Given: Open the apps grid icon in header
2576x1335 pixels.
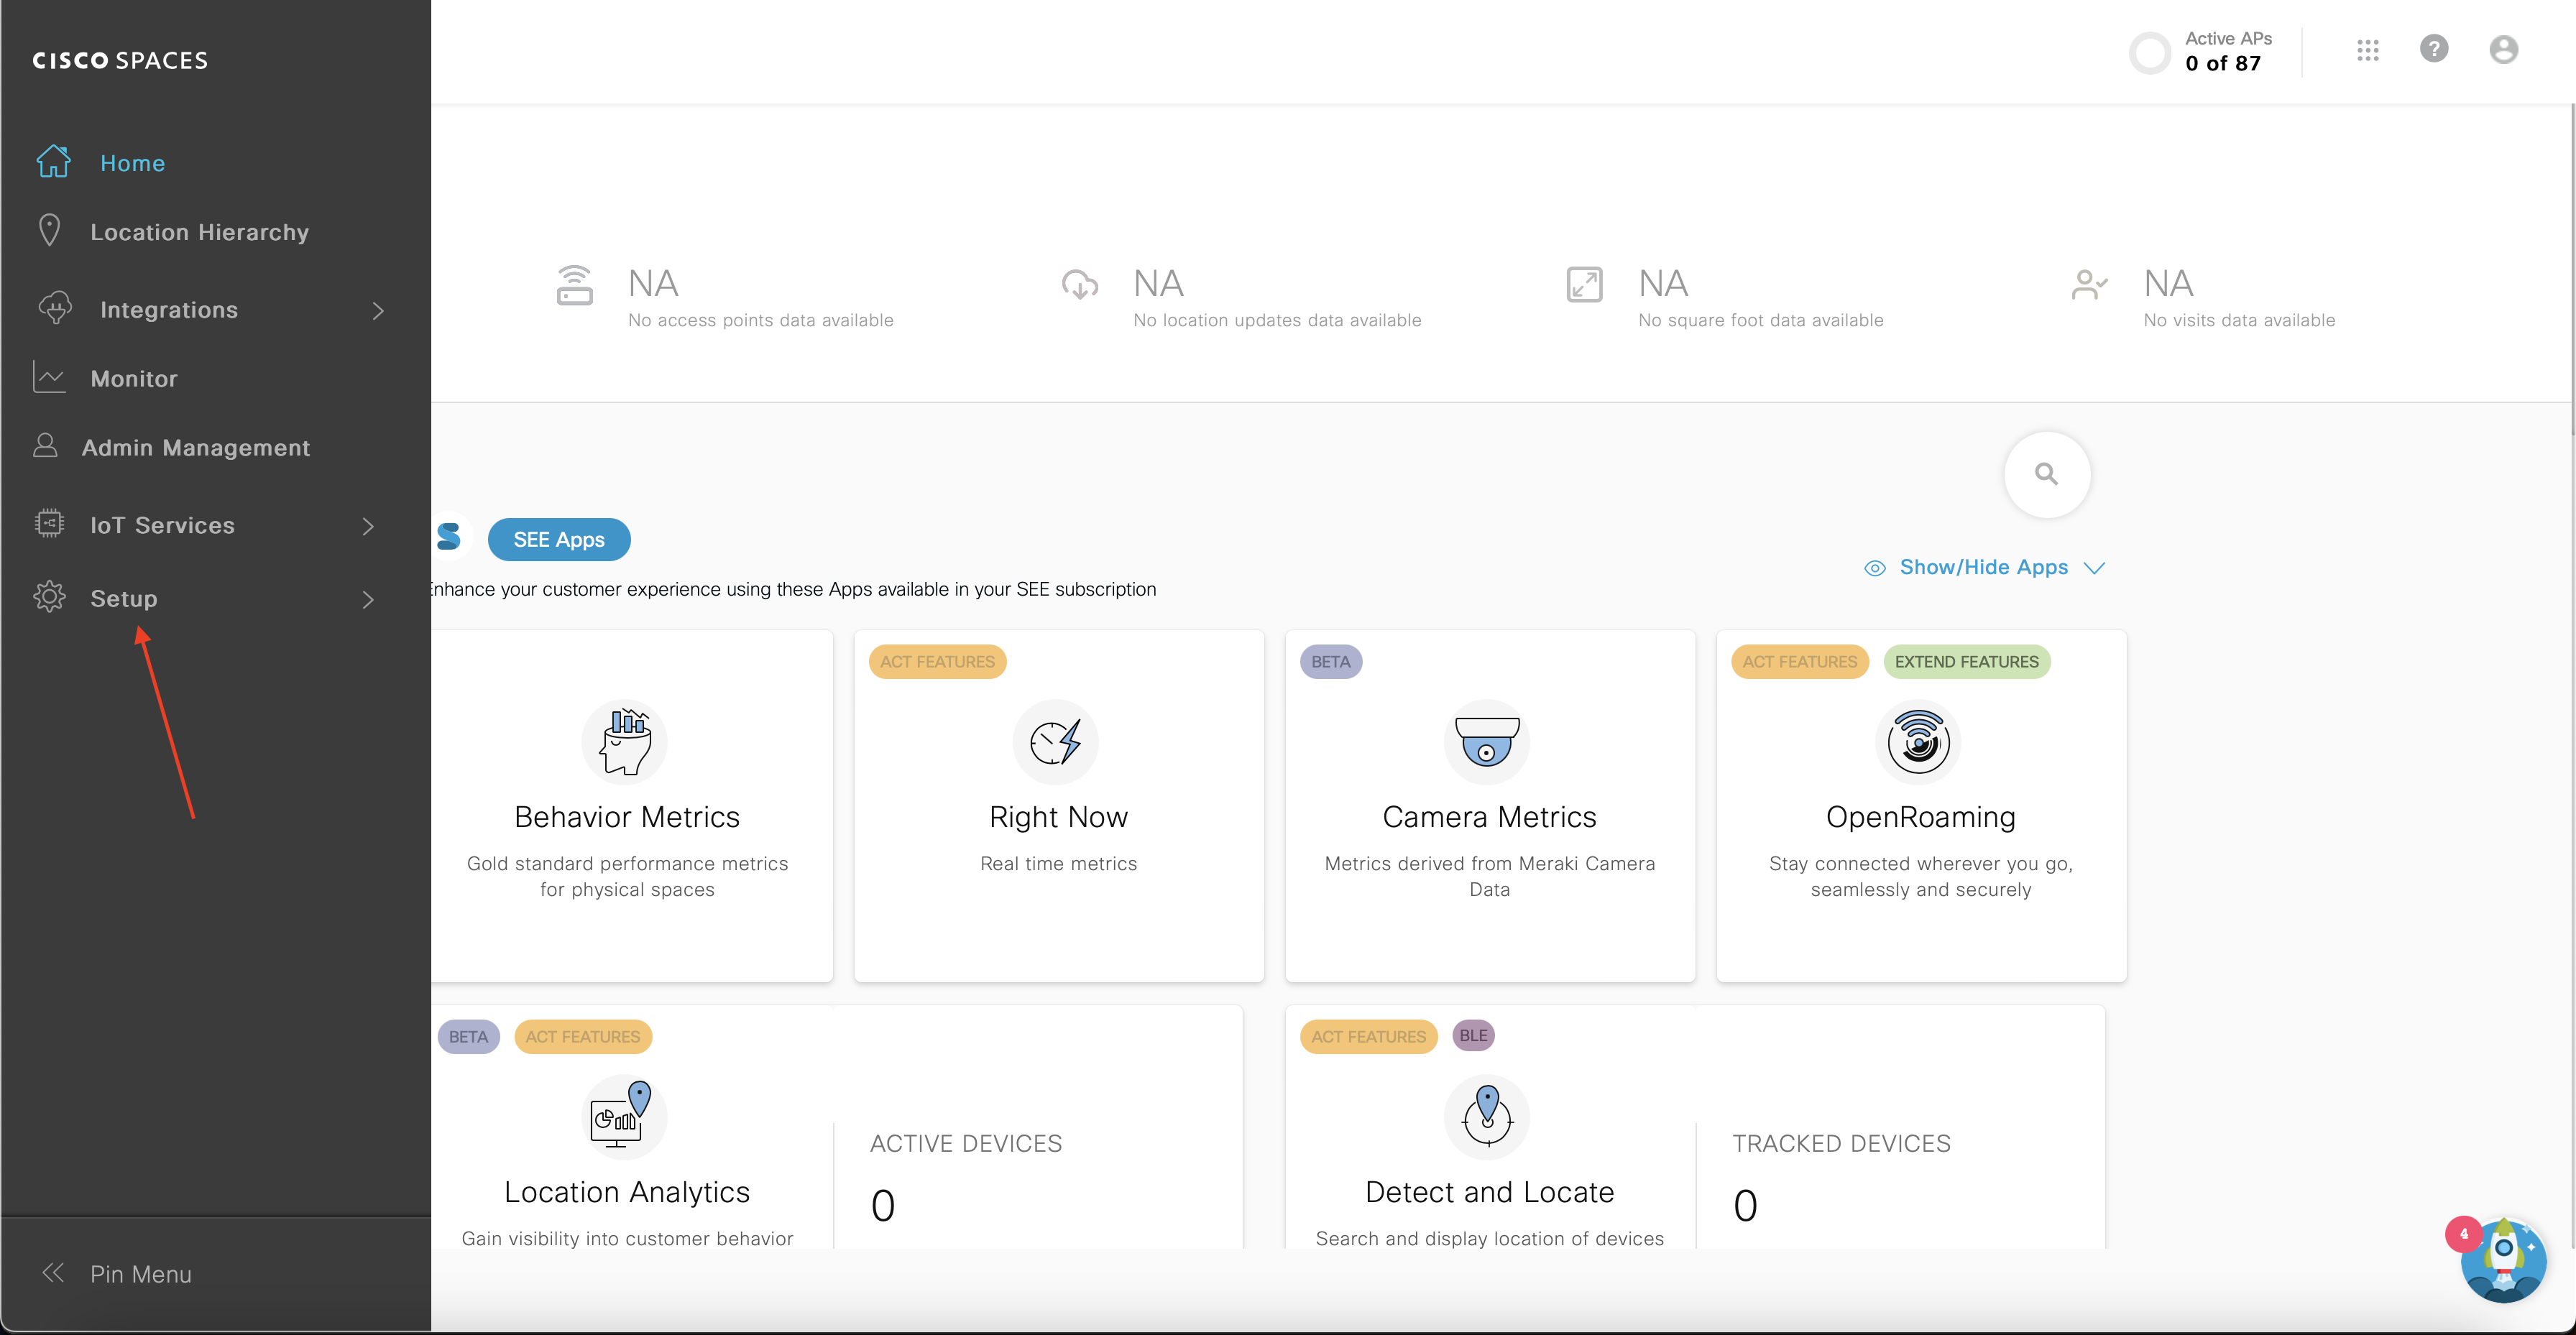Looking at the screenshot, I should click(x=2367, y=50).
